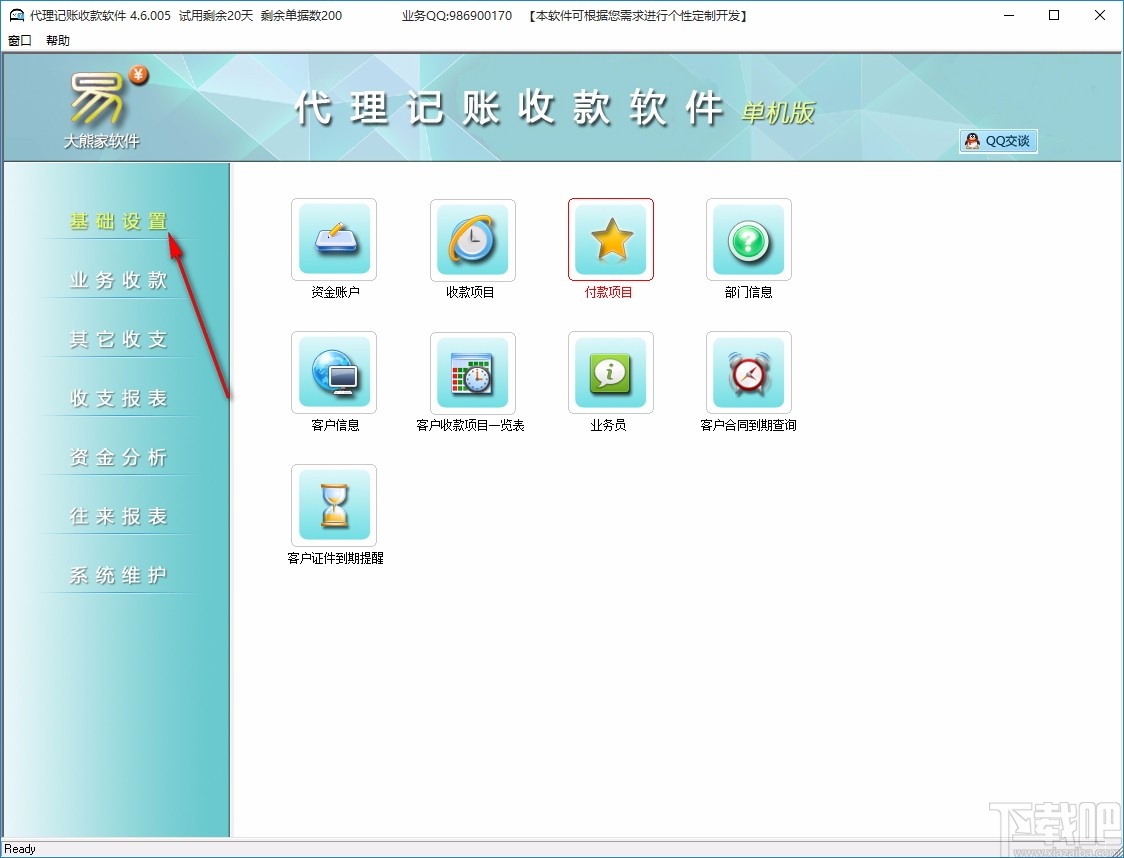This screenshot has height=858, width=1124.
Task: Click the Ready status bar text
Action: 20,849
